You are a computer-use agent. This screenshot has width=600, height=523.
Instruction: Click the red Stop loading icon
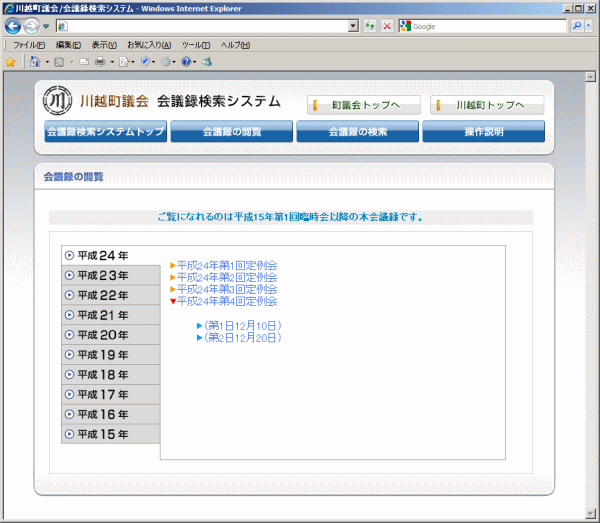(387, 26)
